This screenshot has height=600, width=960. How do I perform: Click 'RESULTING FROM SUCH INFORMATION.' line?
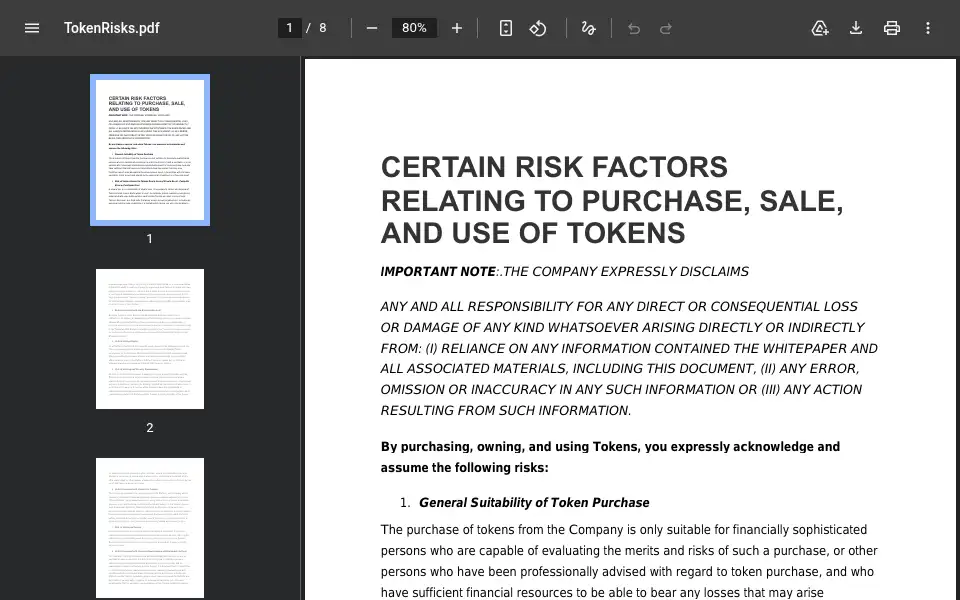coord(506,411)
